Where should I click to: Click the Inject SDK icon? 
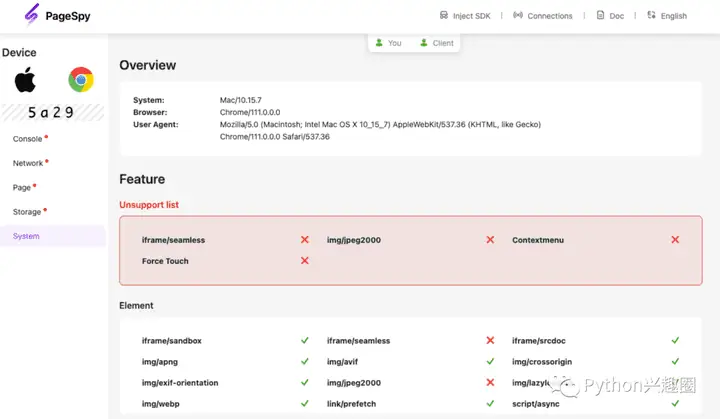(444, 15)
